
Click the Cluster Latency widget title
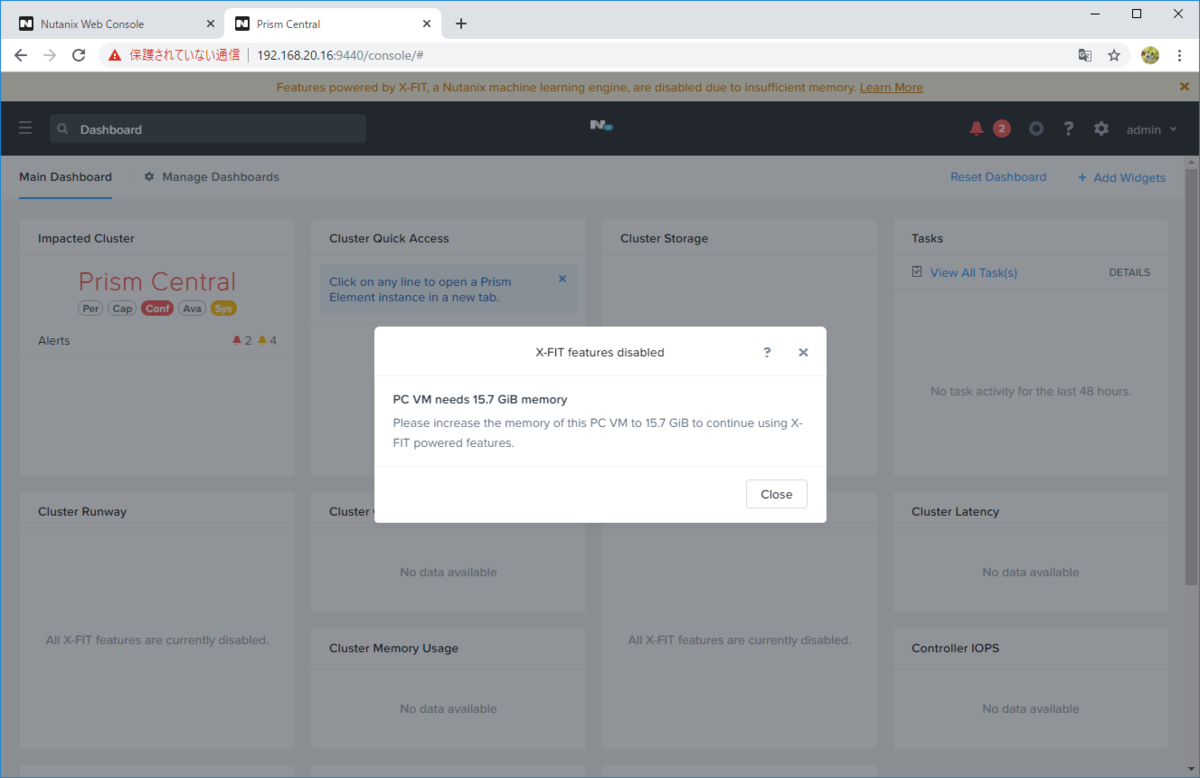(955, 511)
